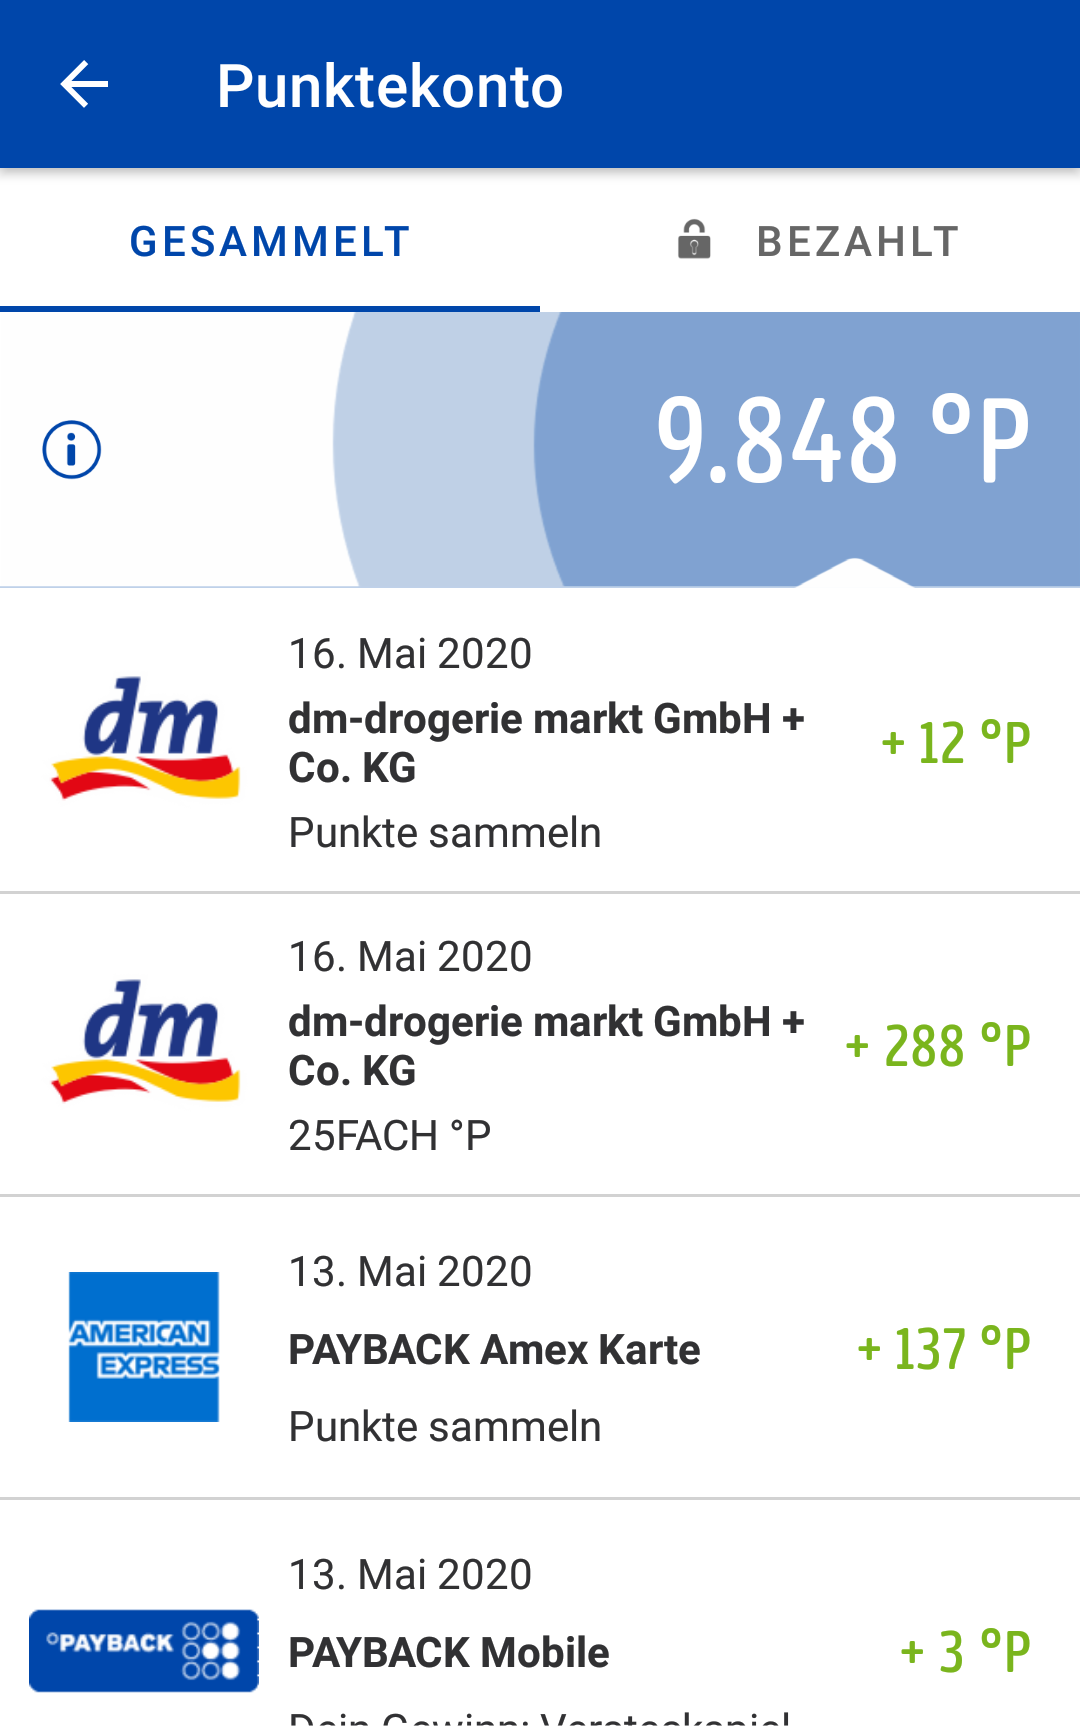The image size is (1080, 1726).
Task: Tap the back arrow in header
Action: point(84,84)
